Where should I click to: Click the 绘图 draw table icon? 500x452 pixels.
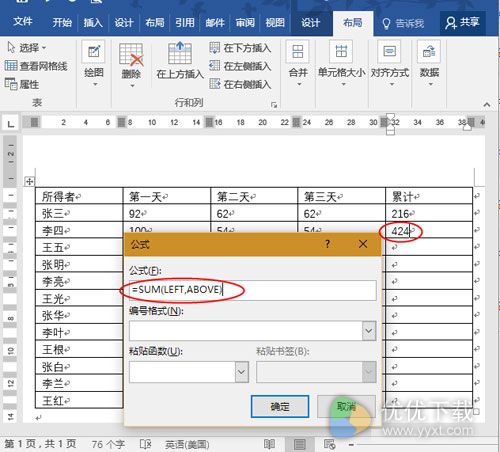[x=94, y=51]
